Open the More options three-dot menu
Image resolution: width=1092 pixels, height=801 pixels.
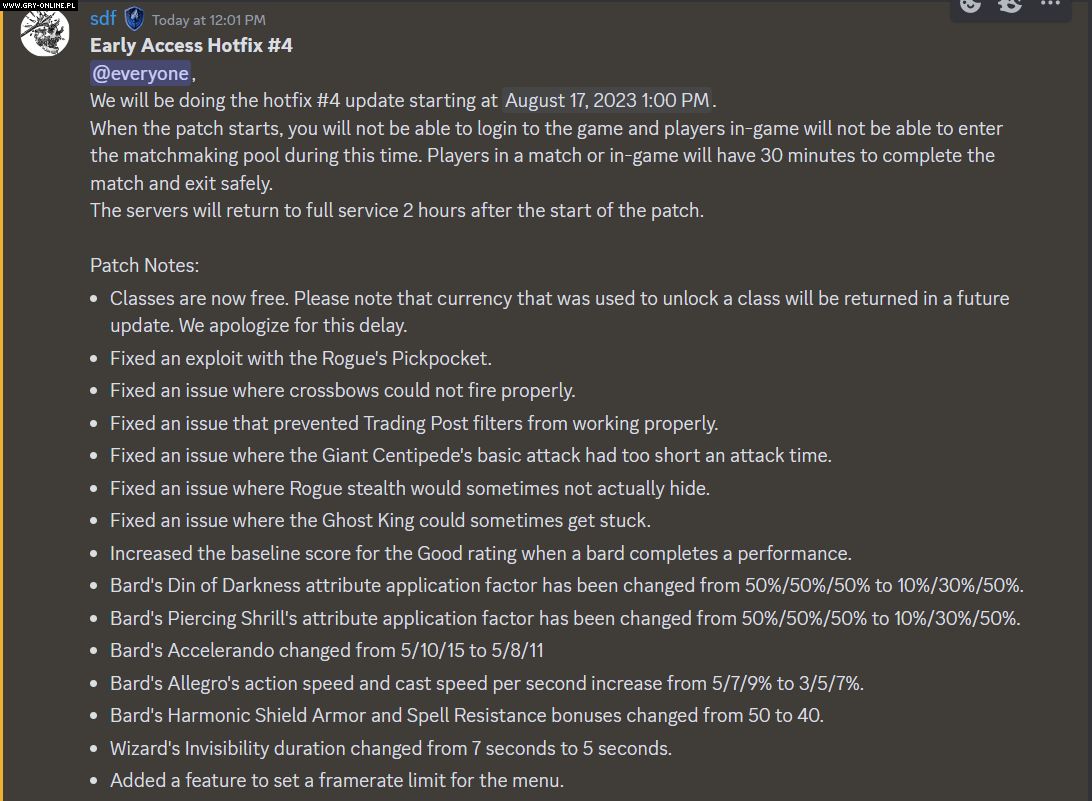click(1050, 5)
